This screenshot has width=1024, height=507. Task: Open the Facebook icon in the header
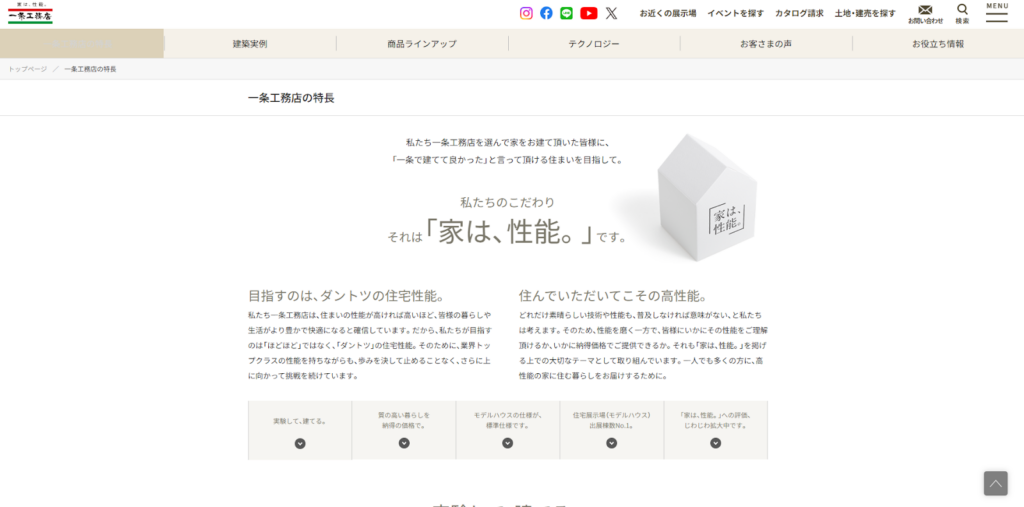(x=546, y=13)
